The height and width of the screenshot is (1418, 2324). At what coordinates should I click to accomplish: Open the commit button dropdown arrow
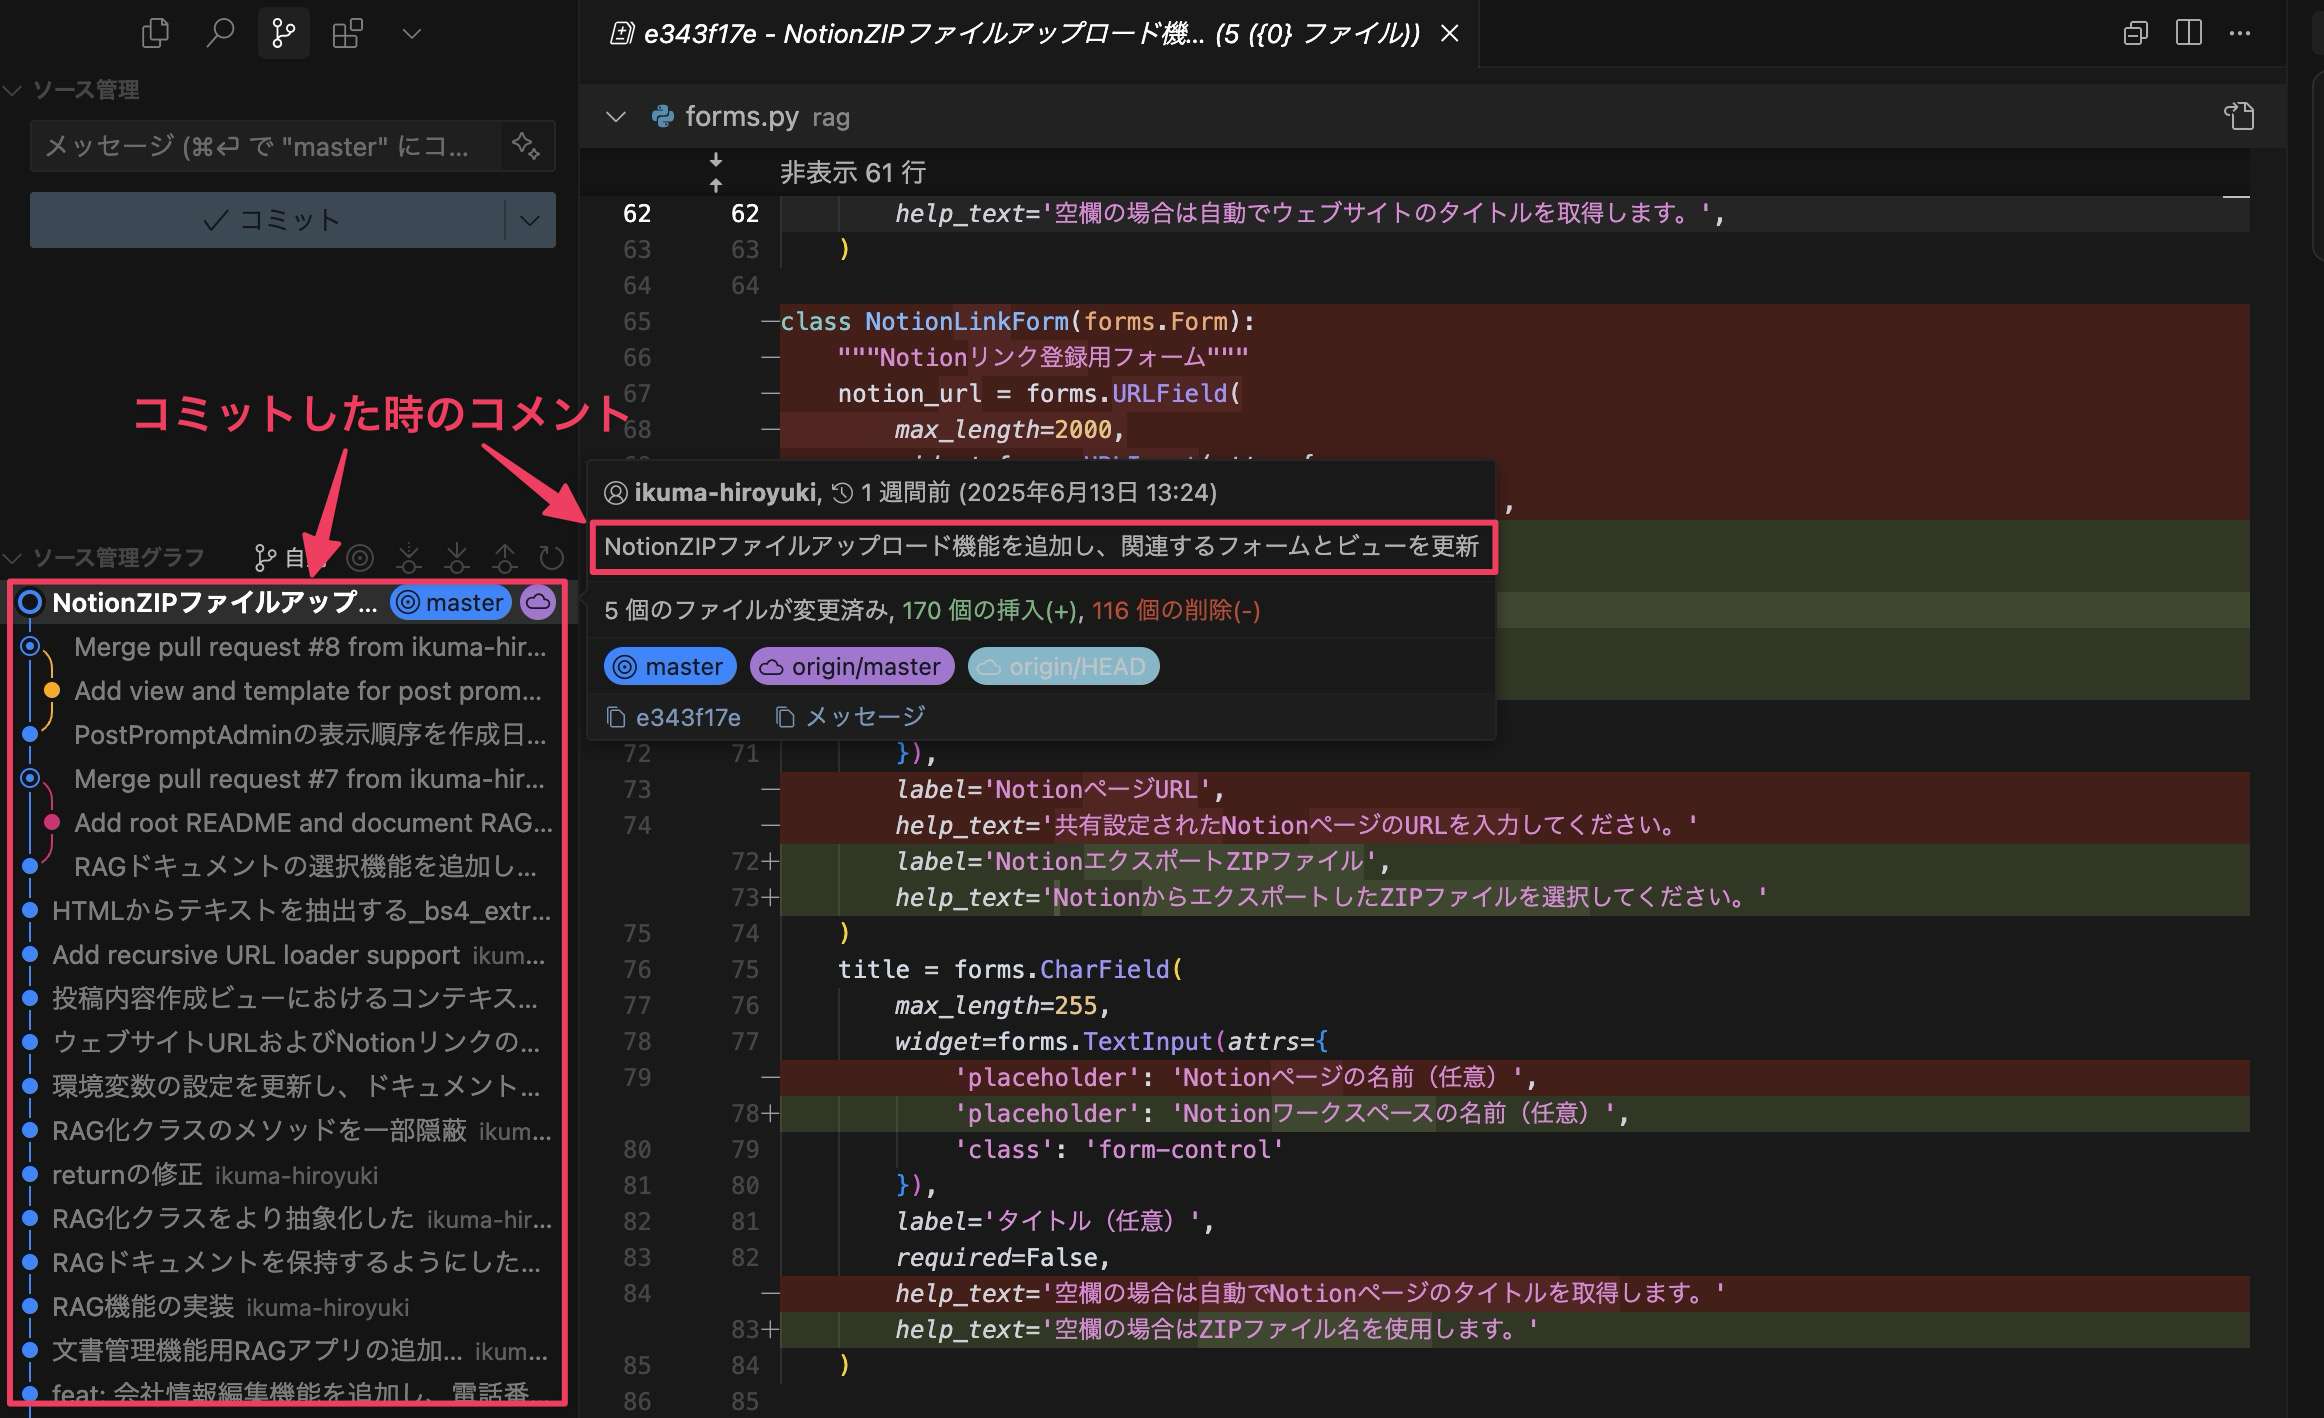point(530,220)
